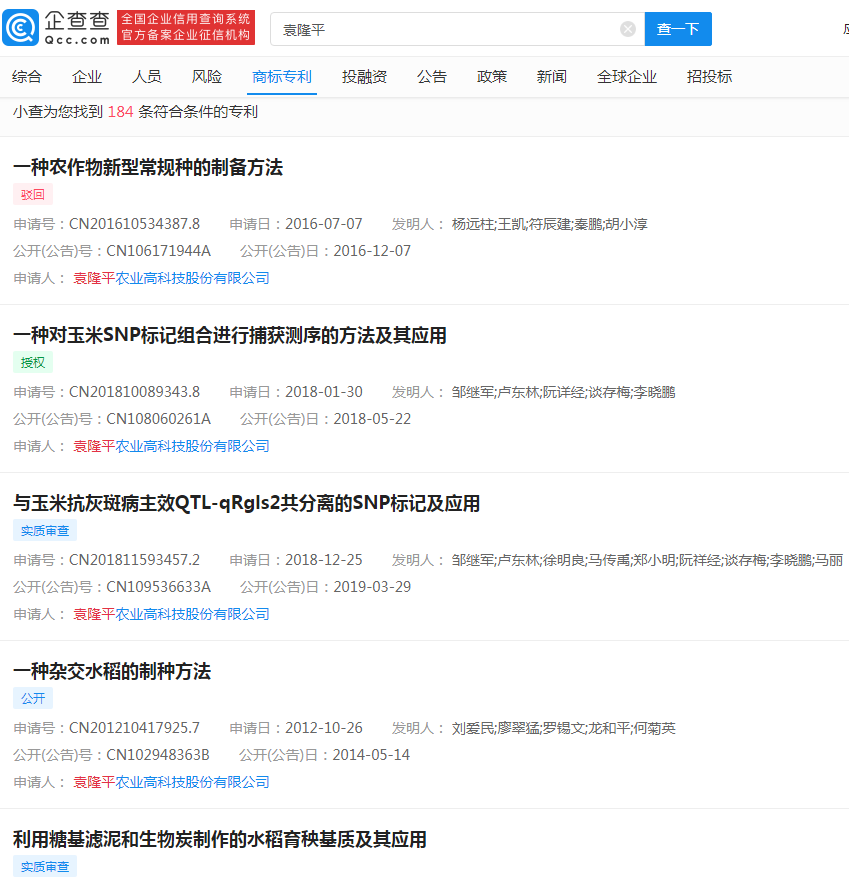Click the 驳回 status tag on the first patent

[x=33, y=196]
